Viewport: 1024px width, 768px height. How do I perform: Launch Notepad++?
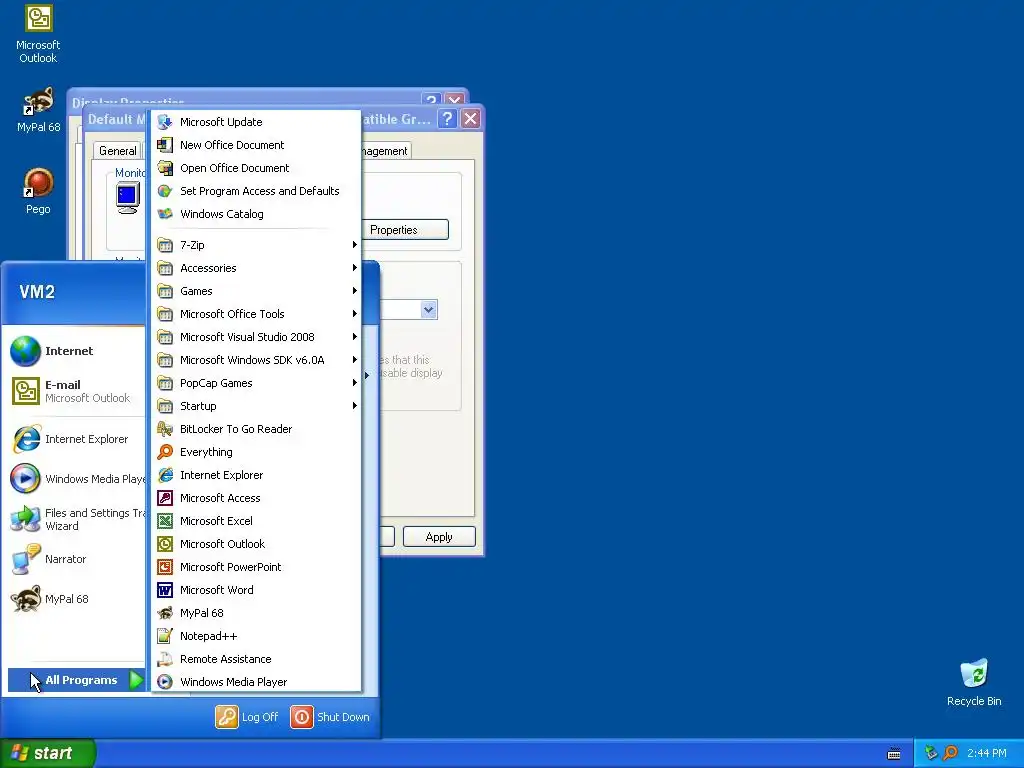pyautogui.click(x=256, y=635)
